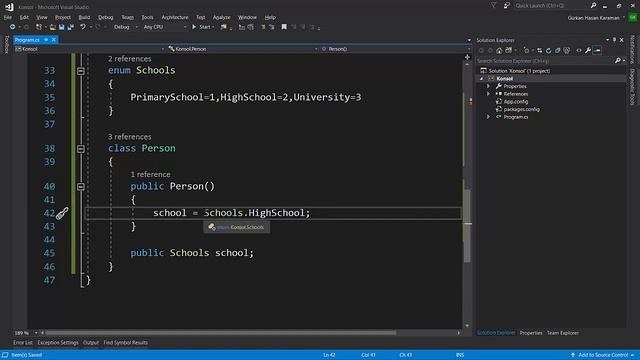
Task: Click the Collapse All icon in Solution Explorer
Action: pos(558,51)
